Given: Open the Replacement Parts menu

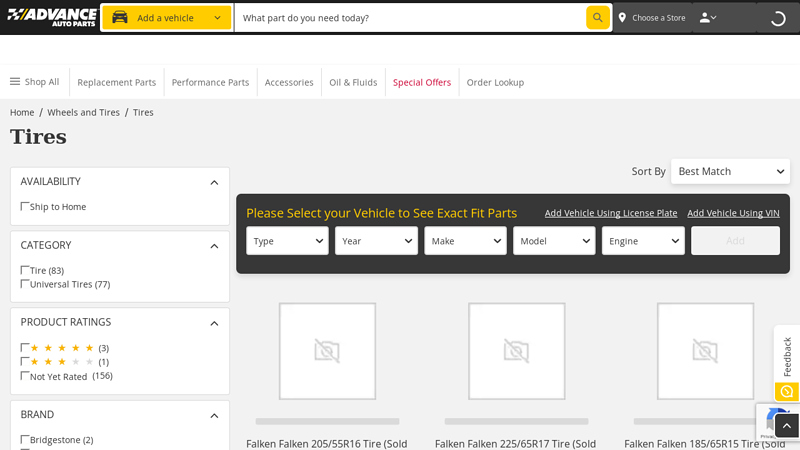Looking at the screenshot, I should pos(116,82).
